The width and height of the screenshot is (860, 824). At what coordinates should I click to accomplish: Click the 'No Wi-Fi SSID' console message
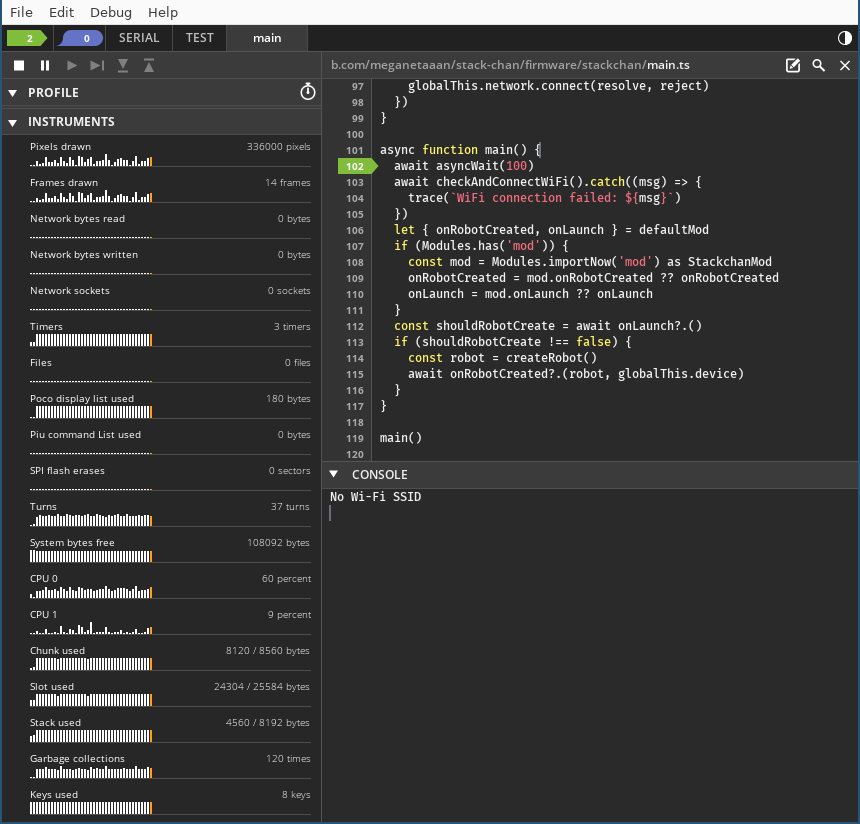tap(376, 497)
